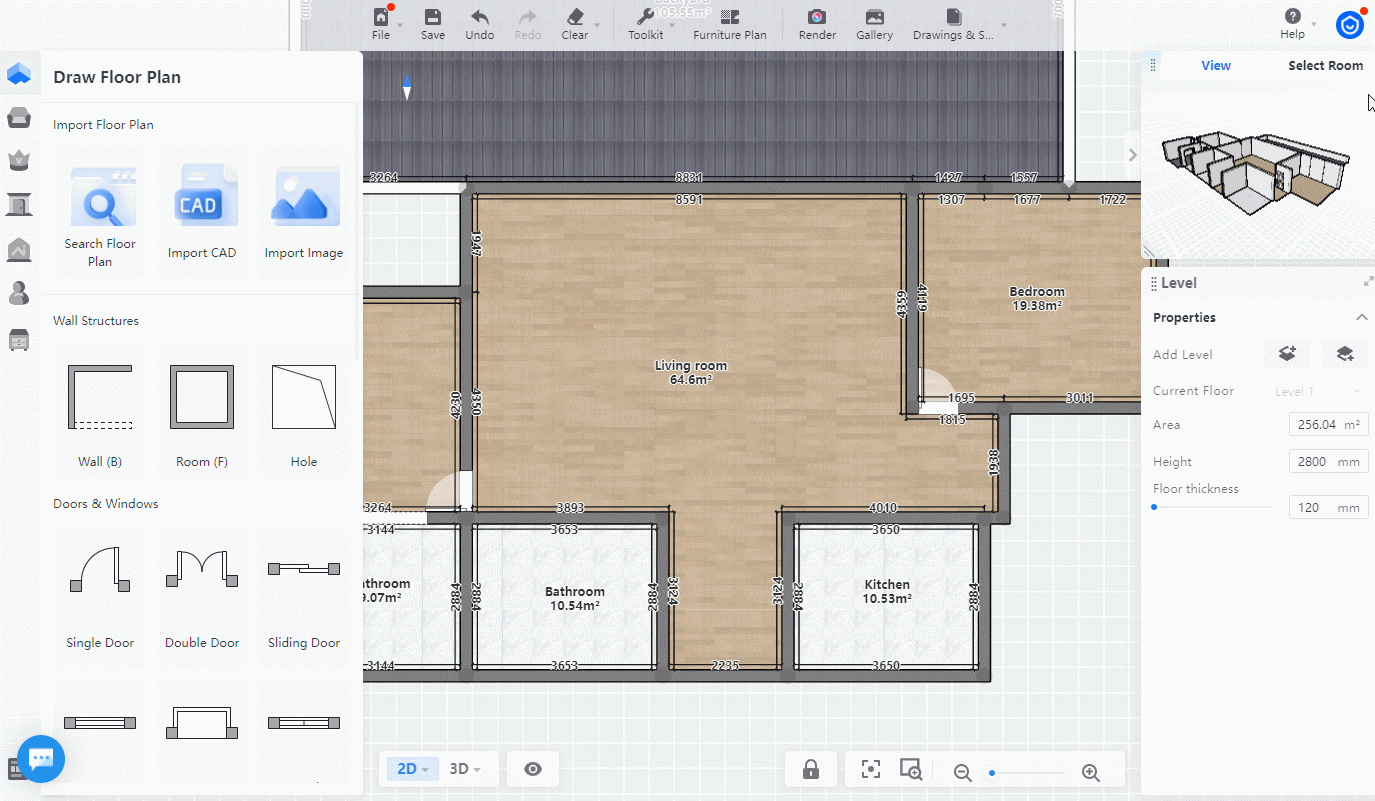This screenshot has width=1375, height=801.
Task: Open the crown premium sidebar icon
Action: tap(18, 160)
